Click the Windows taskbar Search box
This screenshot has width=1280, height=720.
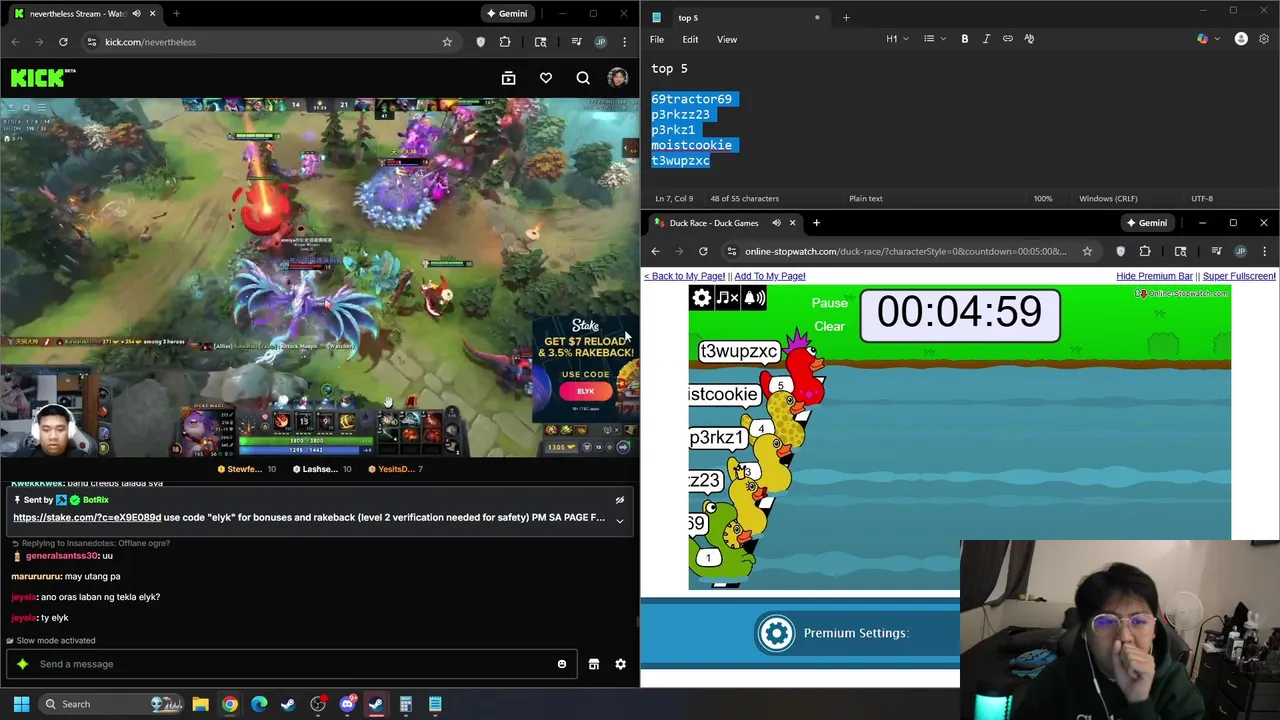(x=113, y=704)
